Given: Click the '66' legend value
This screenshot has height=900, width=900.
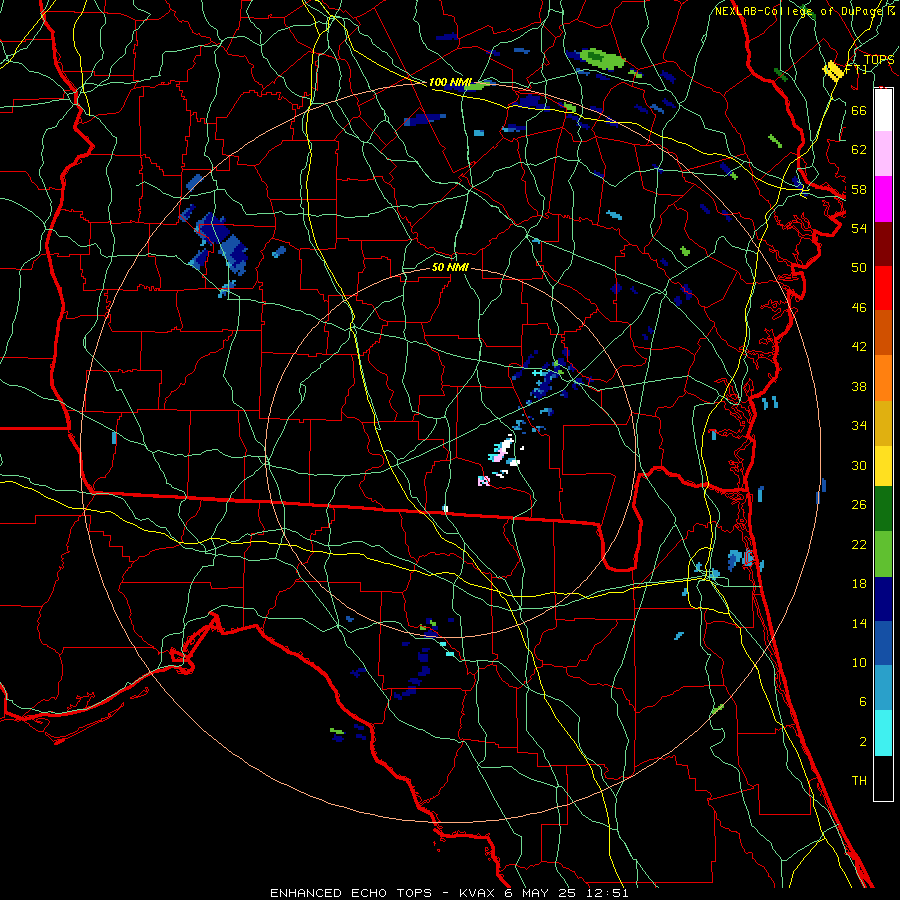Looking at the screenshot, I should coord(859,110).
